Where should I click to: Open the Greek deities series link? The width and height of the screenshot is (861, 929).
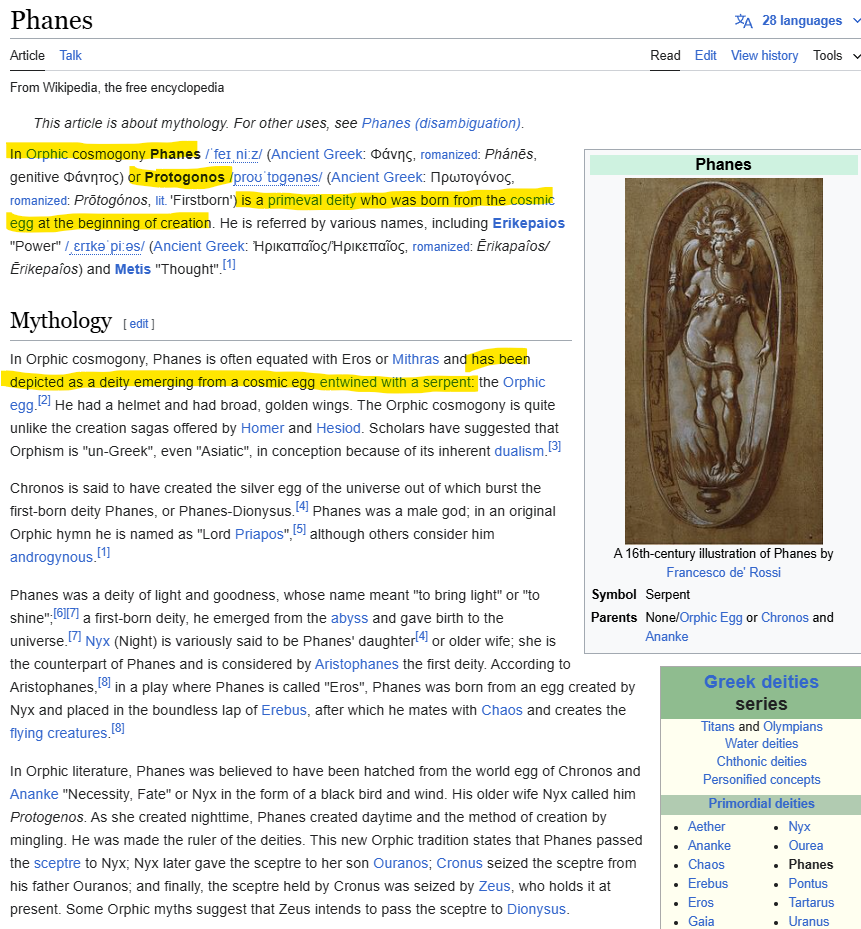tap(761, 682)
